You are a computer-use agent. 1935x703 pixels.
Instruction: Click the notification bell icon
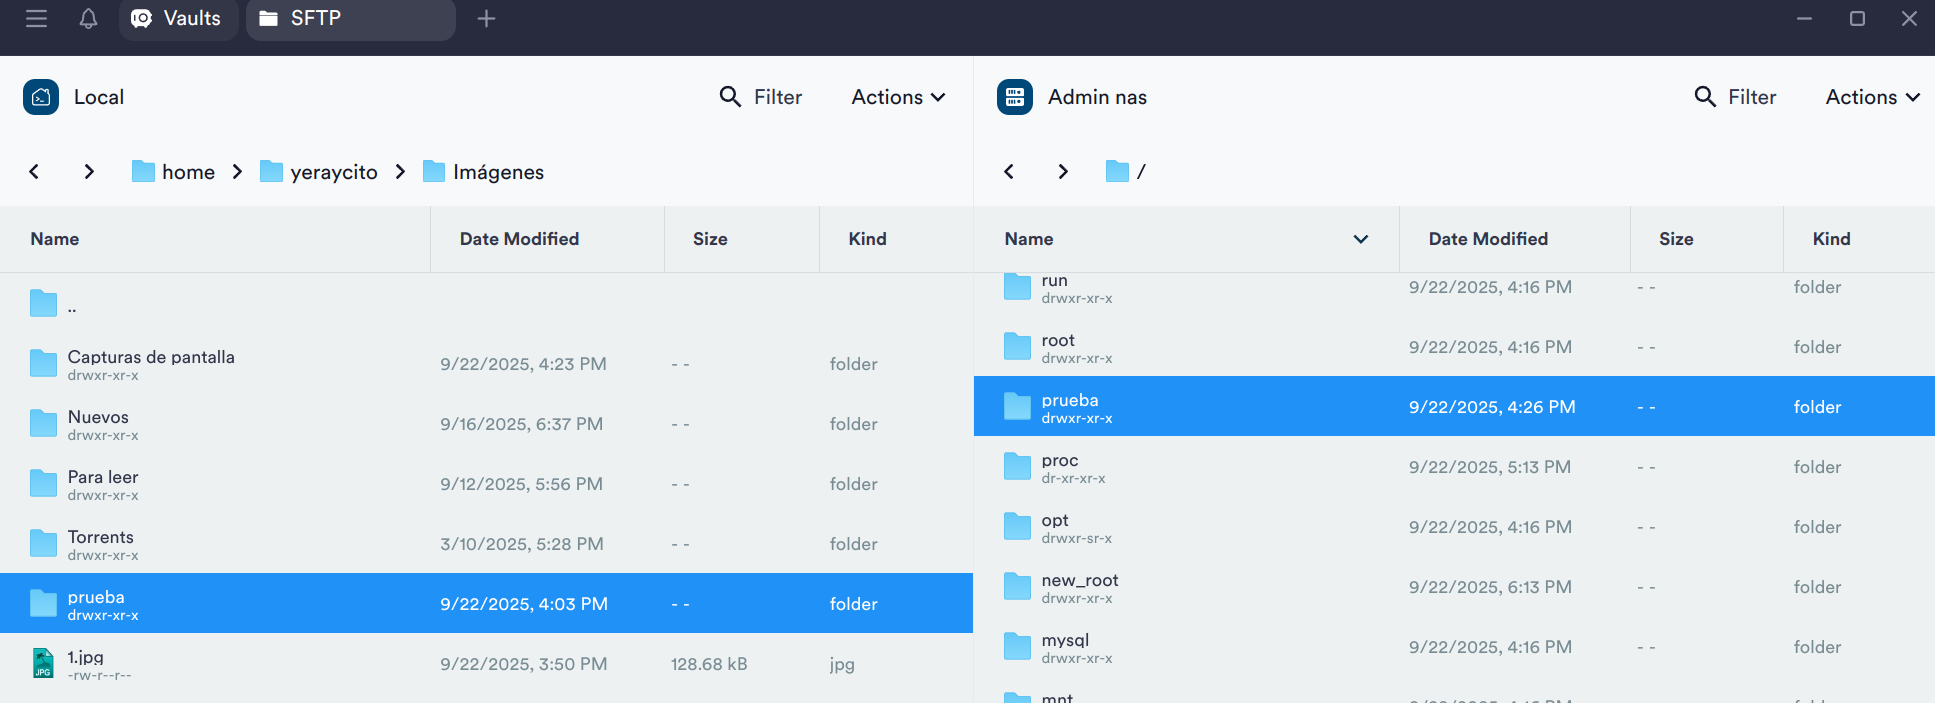tap(88, 19)
